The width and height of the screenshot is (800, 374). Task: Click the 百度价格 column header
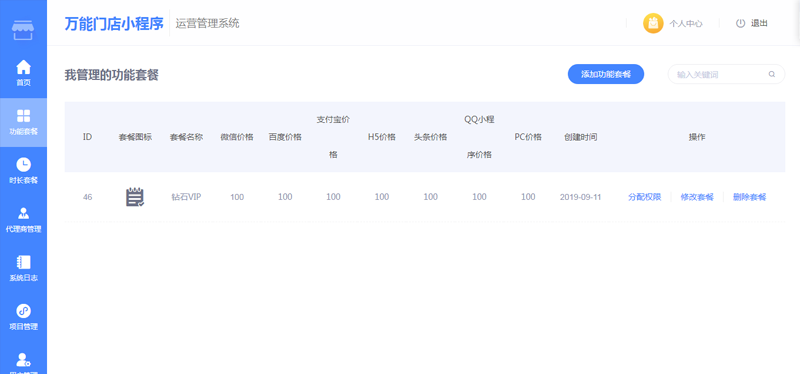coord(285,137)
